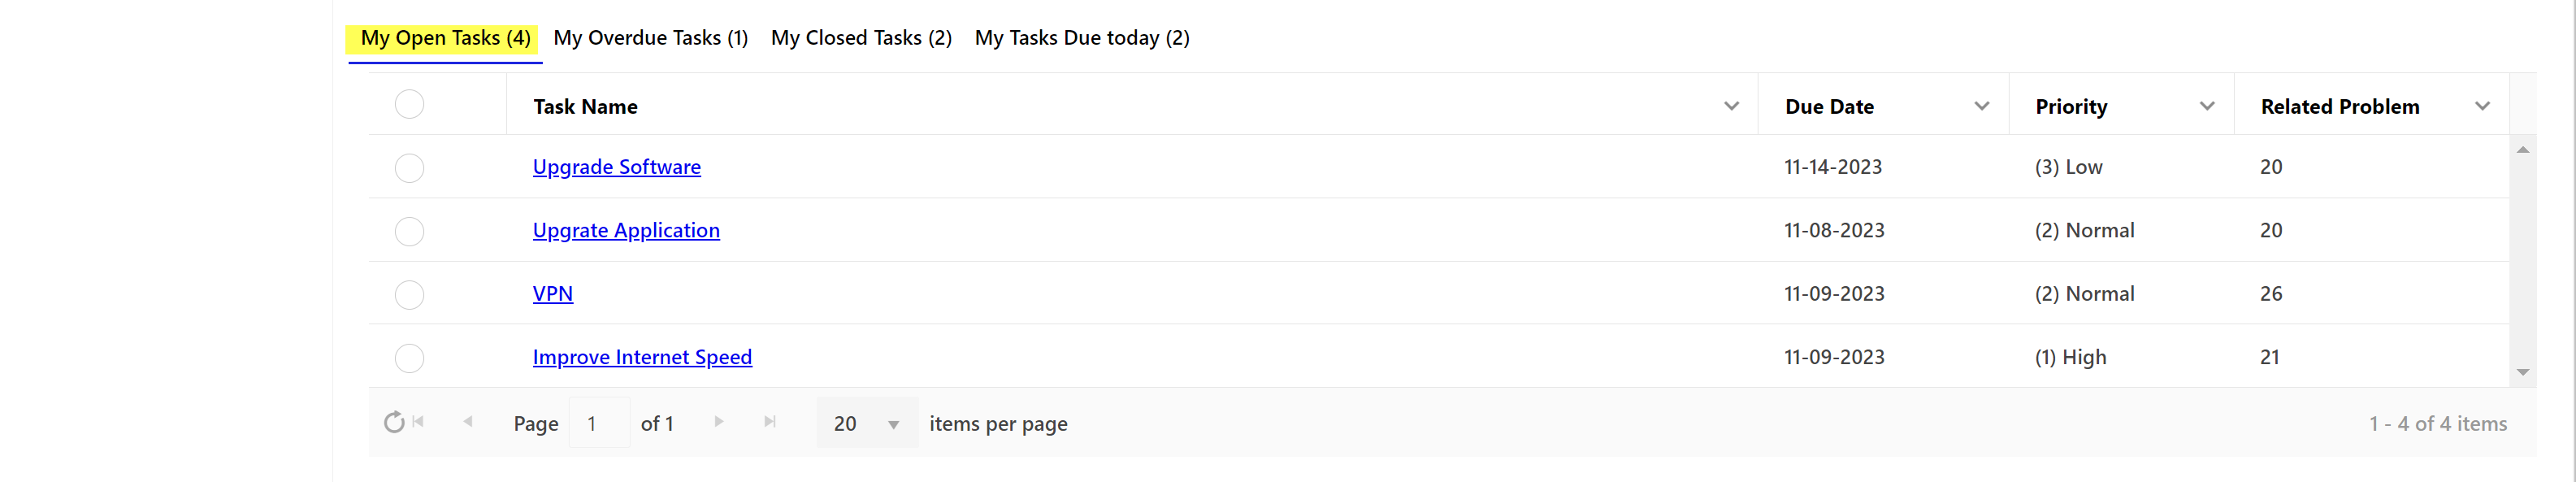Go to the previous page arrow

pyautogui.click(x=468, y=422)
